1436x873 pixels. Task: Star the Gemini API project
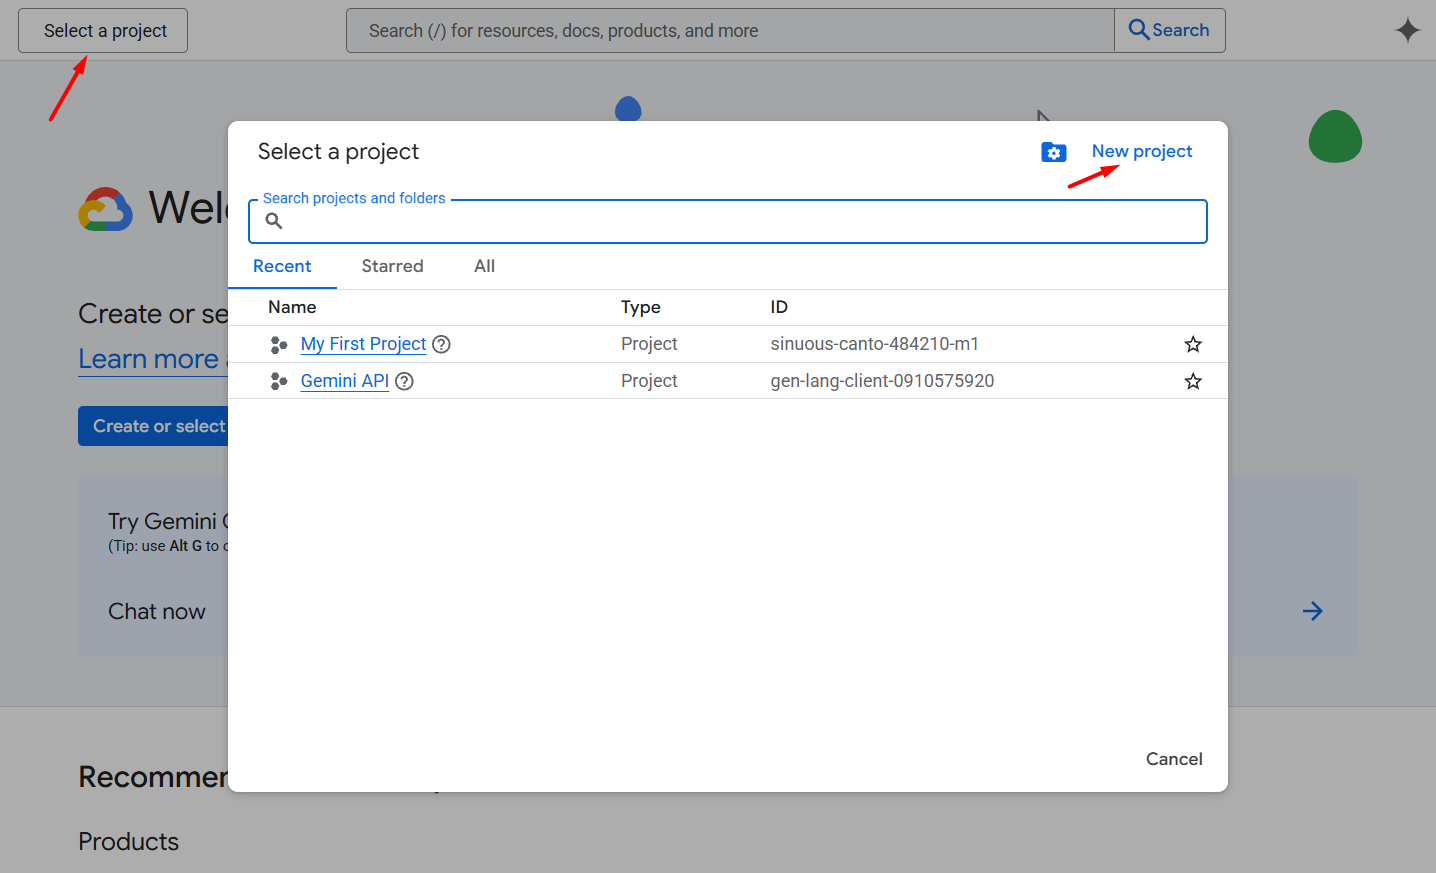(x=1192, y=381)
